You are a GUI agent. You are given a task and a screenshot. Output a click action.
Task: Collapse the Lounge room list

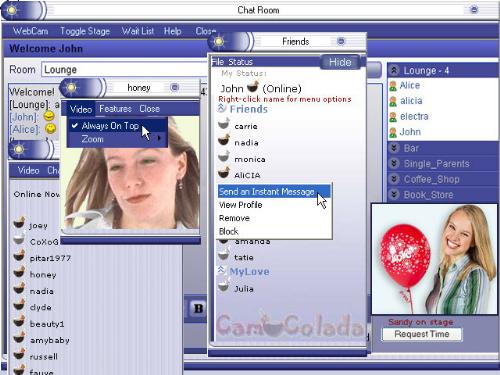pyautogui.click(x=394, y=70)
